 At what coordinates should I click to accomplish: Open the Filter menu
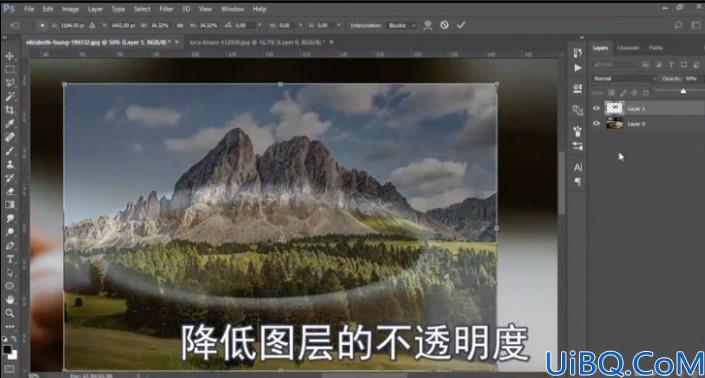[166, 9]
